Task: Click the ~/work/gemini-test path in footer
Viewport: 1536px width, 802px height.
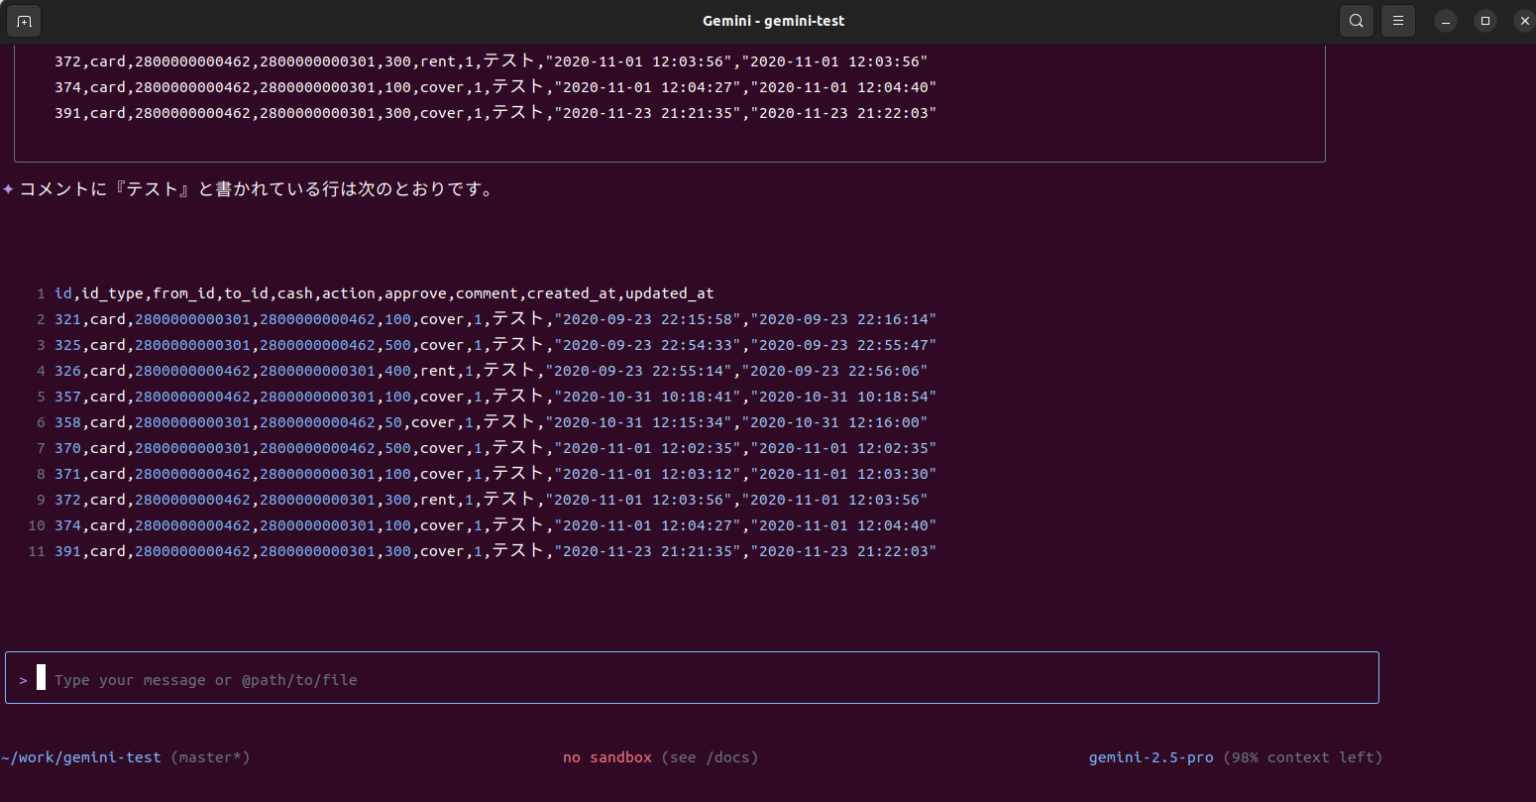Action: [81, 757]
